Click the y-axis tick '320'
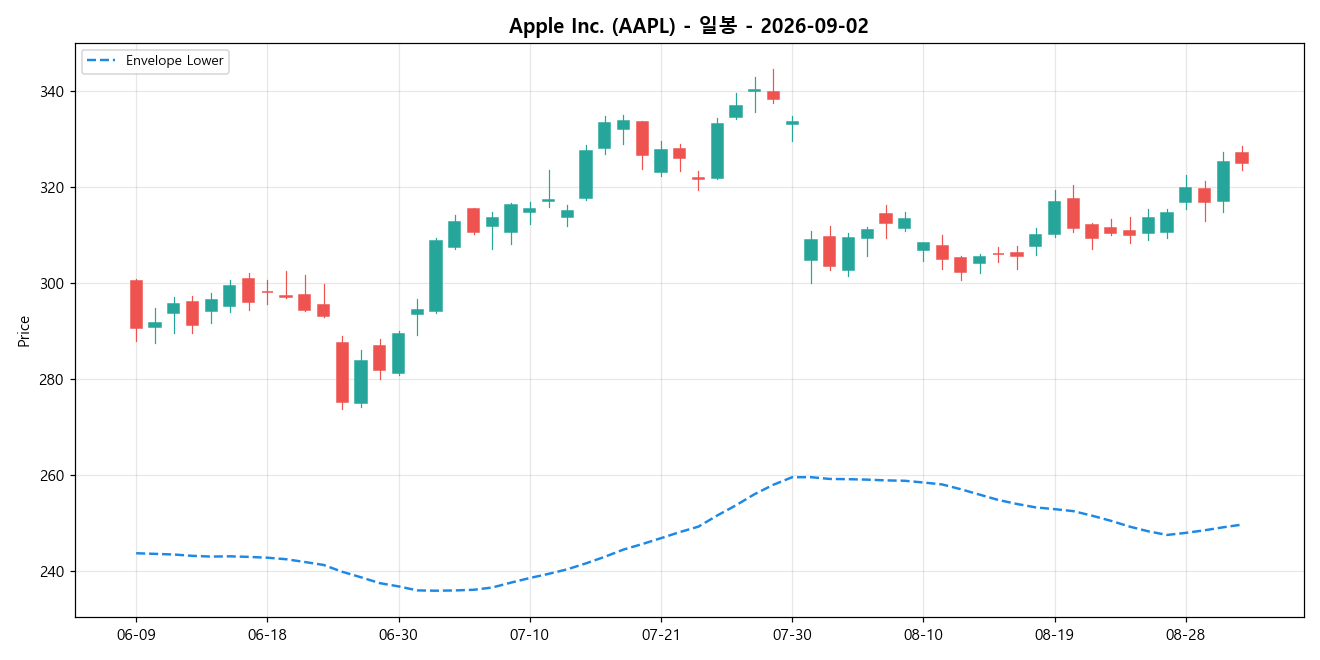The height and width of the screenshot is (660, 1320). click(x=52, y=188)
